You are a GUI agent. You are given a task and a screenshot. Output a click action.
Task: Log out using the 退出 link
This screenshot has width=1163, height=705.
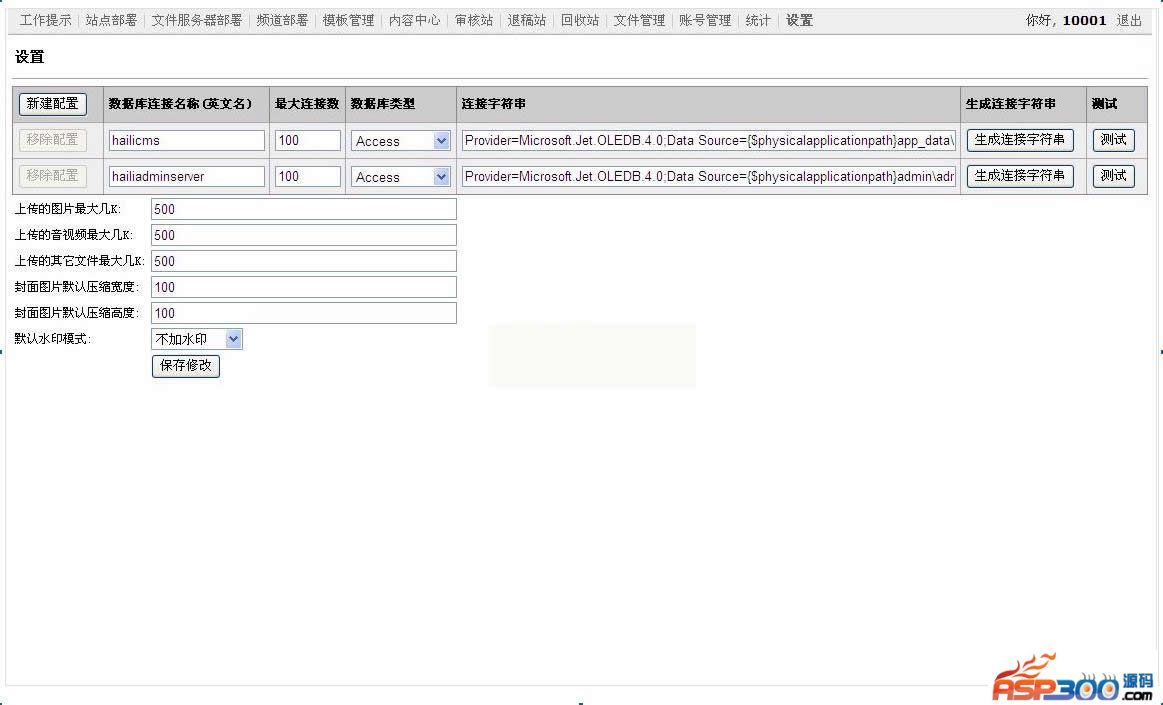1129,21
